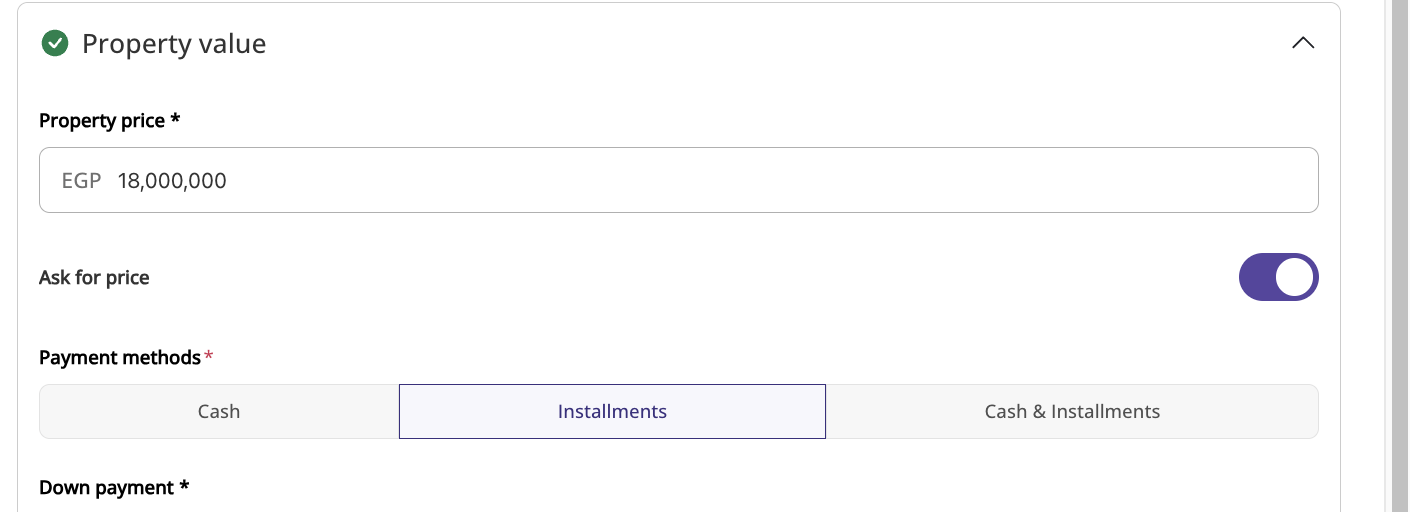Click the white knob of the price toggle
This screenshot has width=1410, height=512.
(x=1295, y=277)
